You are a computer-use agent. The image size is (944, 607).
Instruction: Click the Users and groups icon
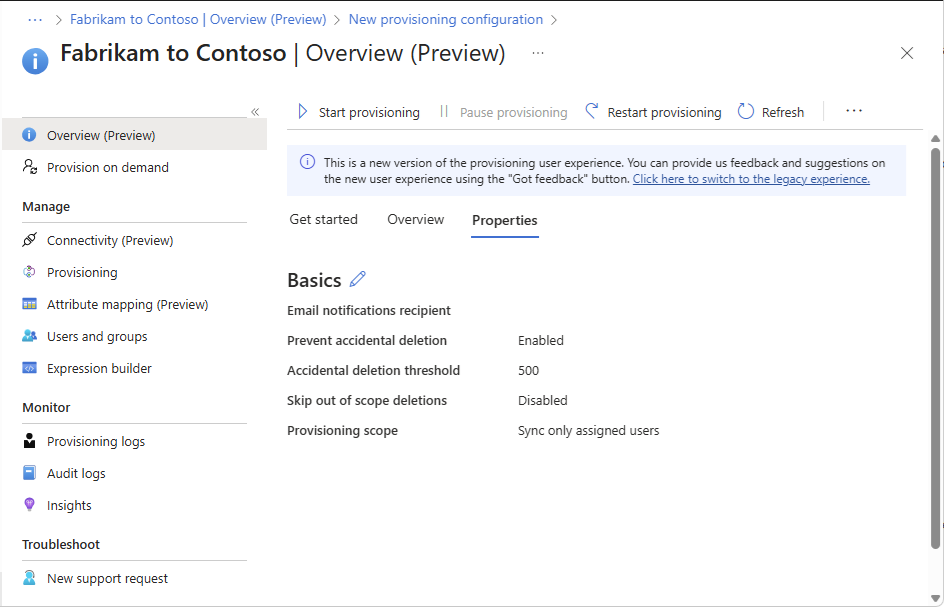coord(29,336)
